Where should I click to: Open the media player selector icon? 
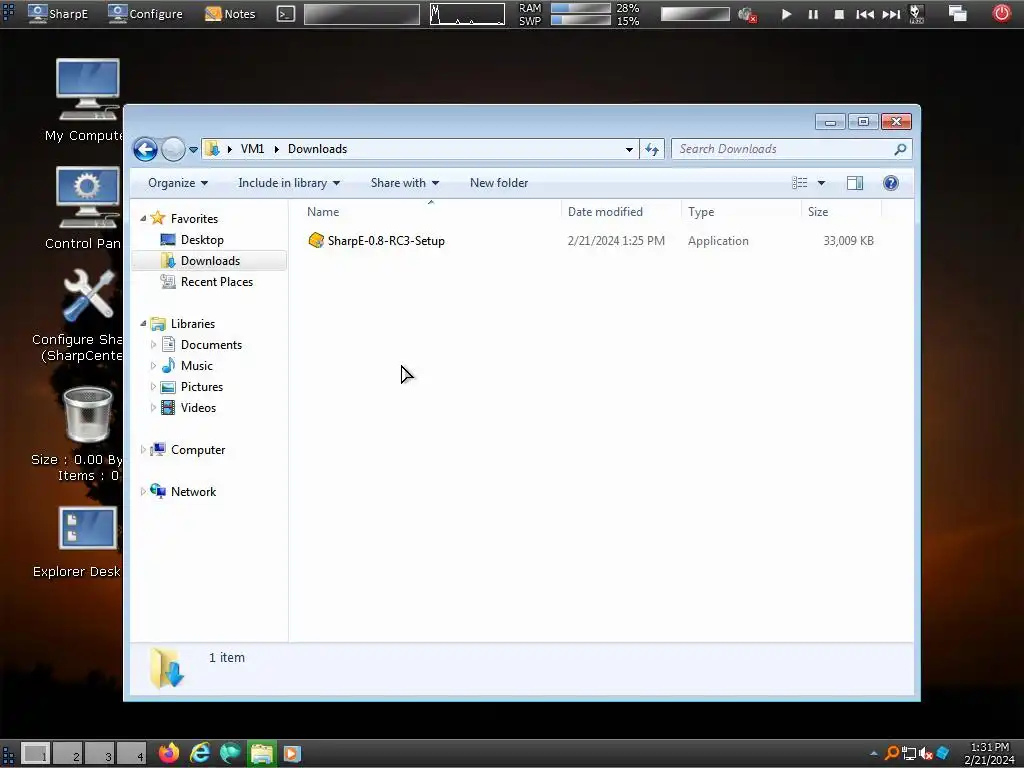[916, 14]
